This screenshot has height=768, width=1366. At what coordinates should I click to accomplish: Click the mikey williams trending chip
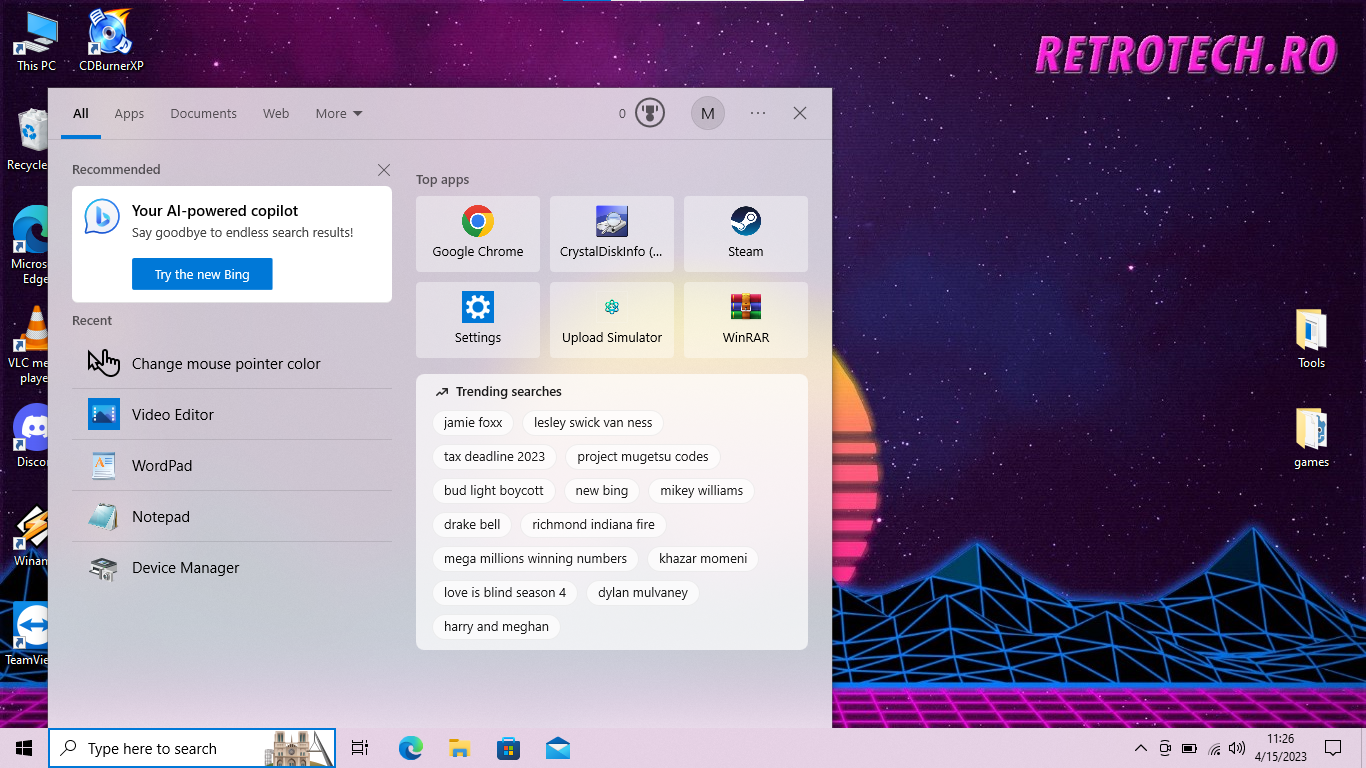[x=702, y=491]
